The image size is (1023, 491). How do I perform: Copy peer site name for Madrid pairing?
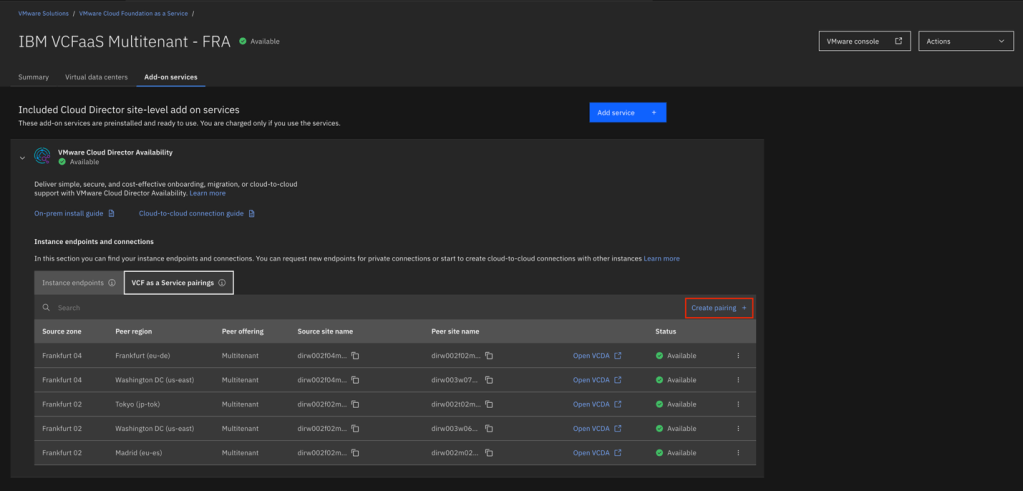tap(489, 453)
